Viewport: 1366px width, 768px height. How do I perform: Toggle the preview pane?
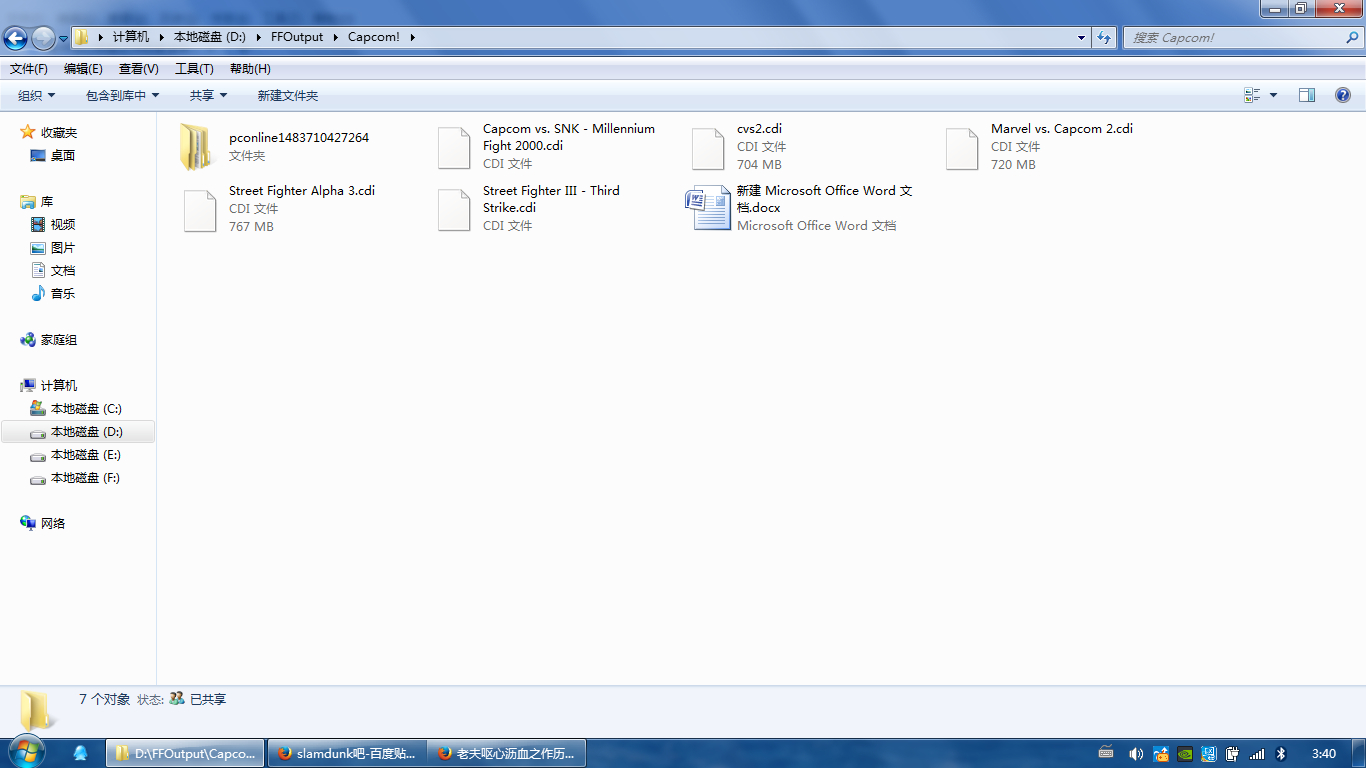coord(1307,95)
